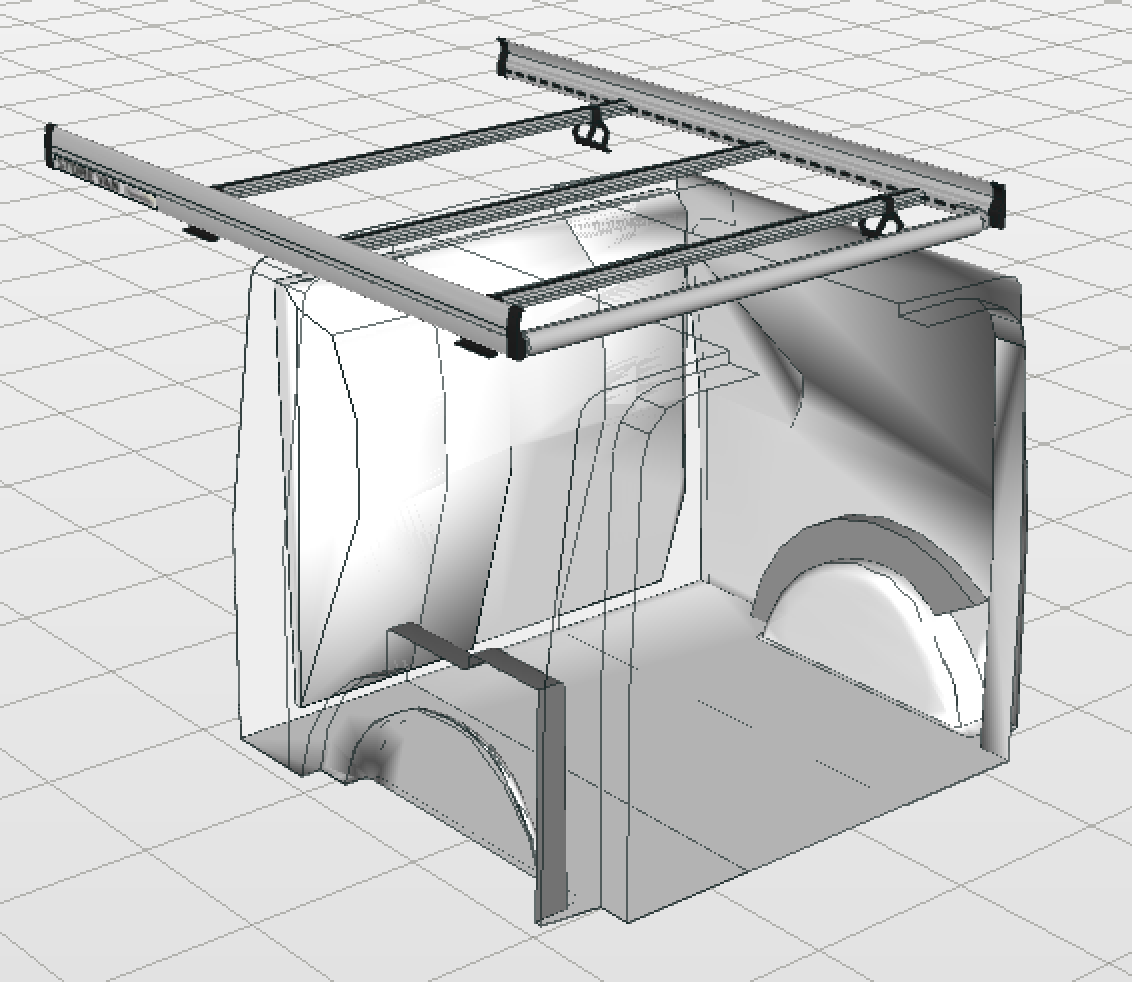Select the front crossbar of the roof rack

pos(300,238)
